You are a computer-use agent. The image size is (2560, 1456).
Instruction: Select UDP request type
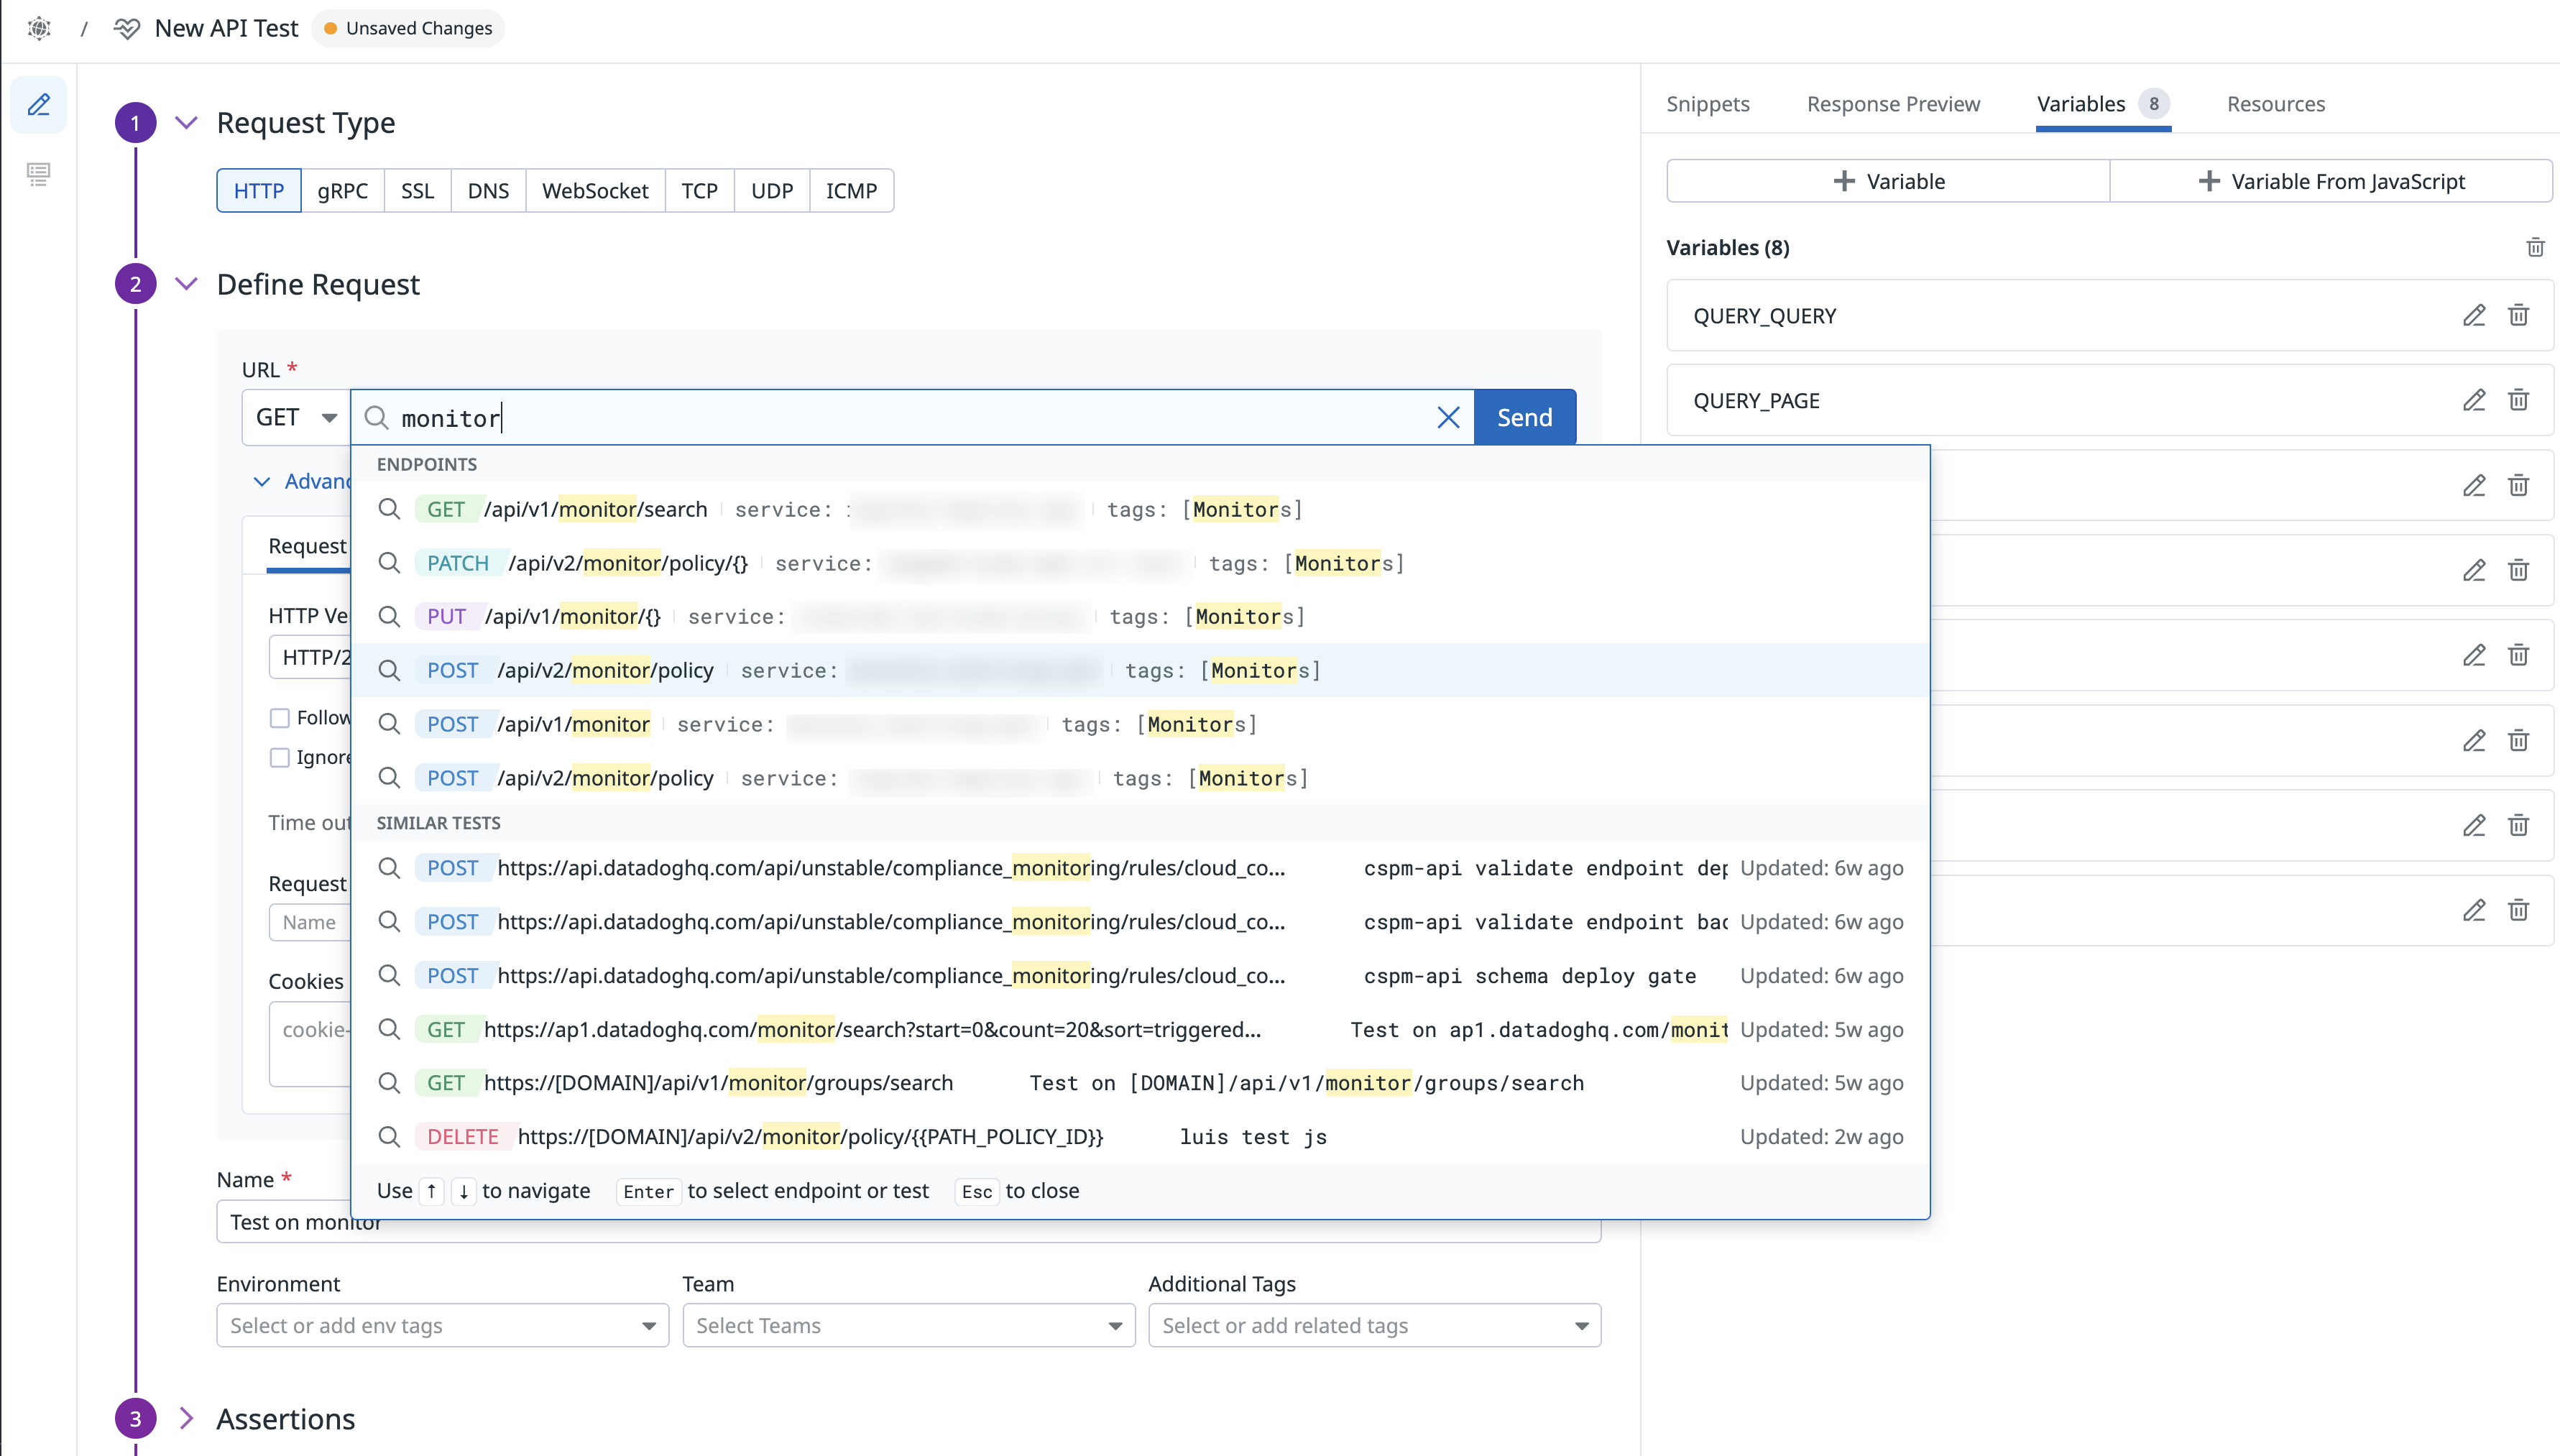[x=772, y=190]
